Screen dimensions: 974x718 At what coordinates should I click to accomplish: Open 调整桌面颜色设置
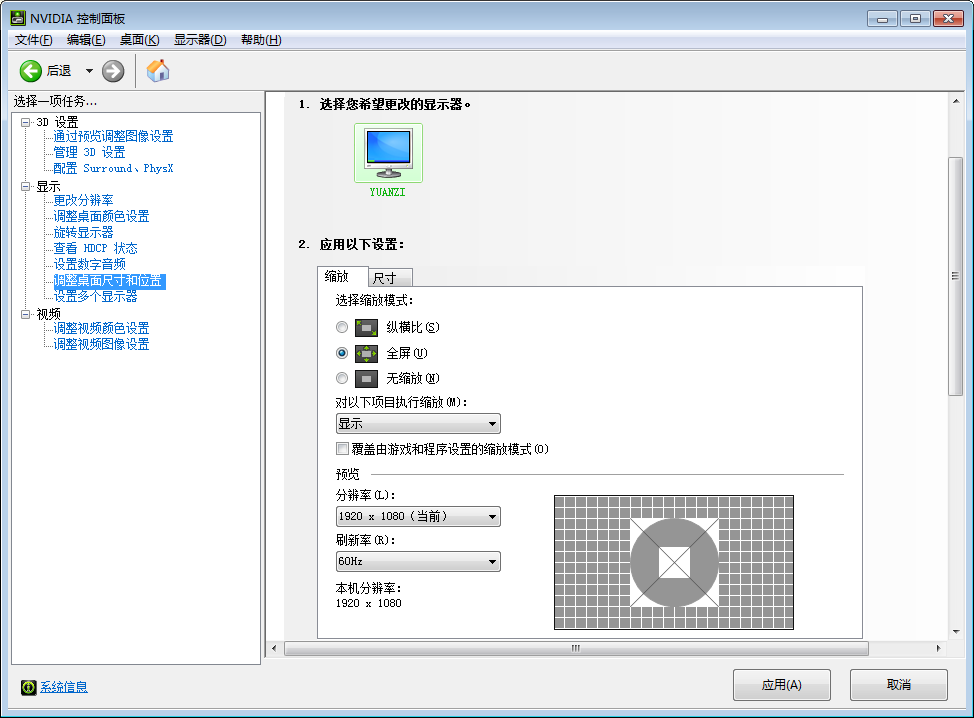click(101, 216)
